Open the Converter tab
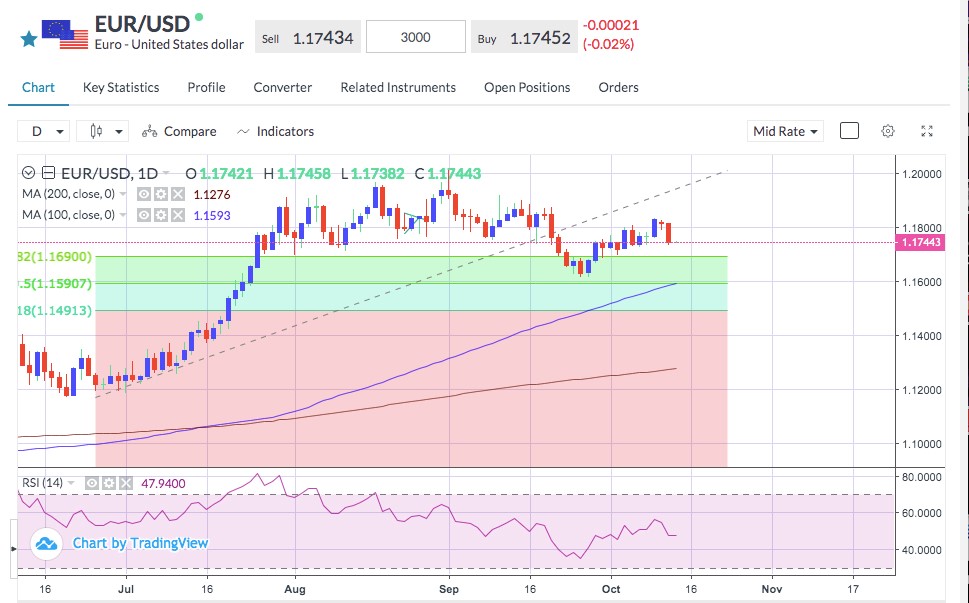The width and height of the screenshot is (969, 603). [x=282, y=87]
